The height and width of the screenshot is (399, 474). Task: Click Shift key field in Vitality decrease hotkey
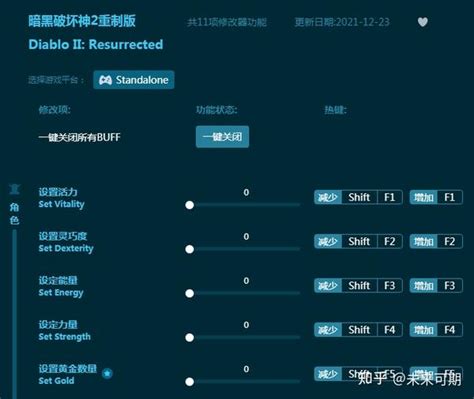click(359, 197)
